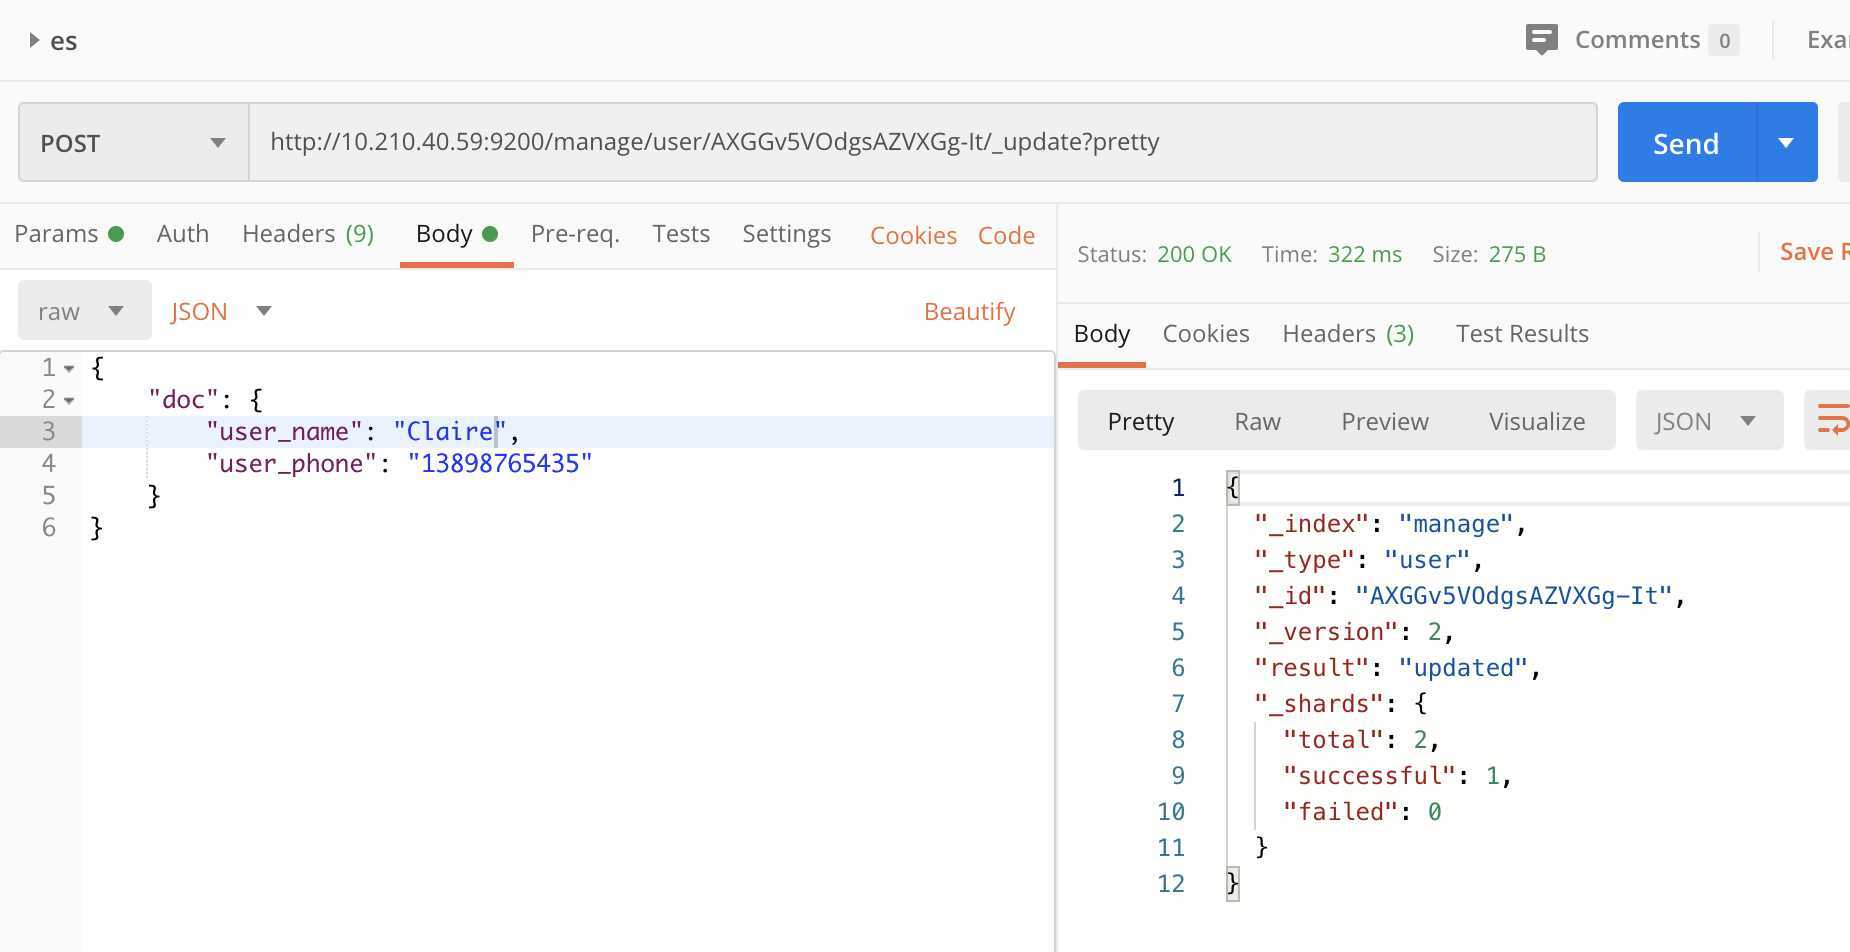The width and height of the screenshot is (1850, 952).
Task: Open the Cookies link beside Settings
Action: pyautogui.click(x=913, y=236)
